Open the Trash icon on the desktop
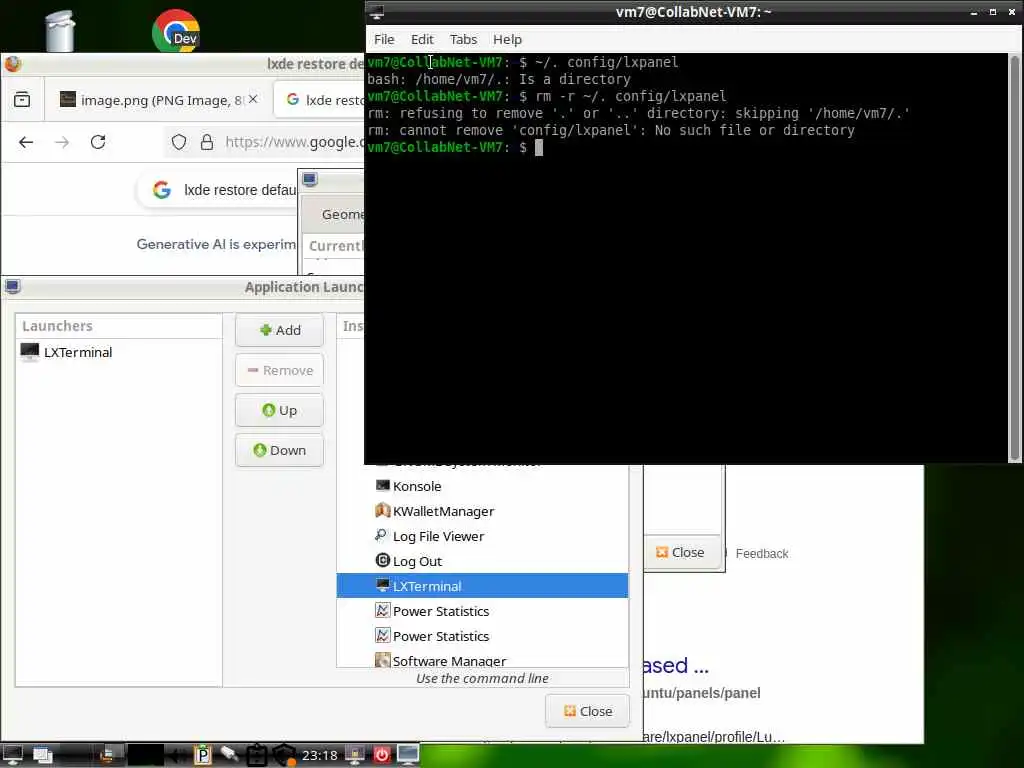This screenshot has height=768, width=1024. point(60,30)
